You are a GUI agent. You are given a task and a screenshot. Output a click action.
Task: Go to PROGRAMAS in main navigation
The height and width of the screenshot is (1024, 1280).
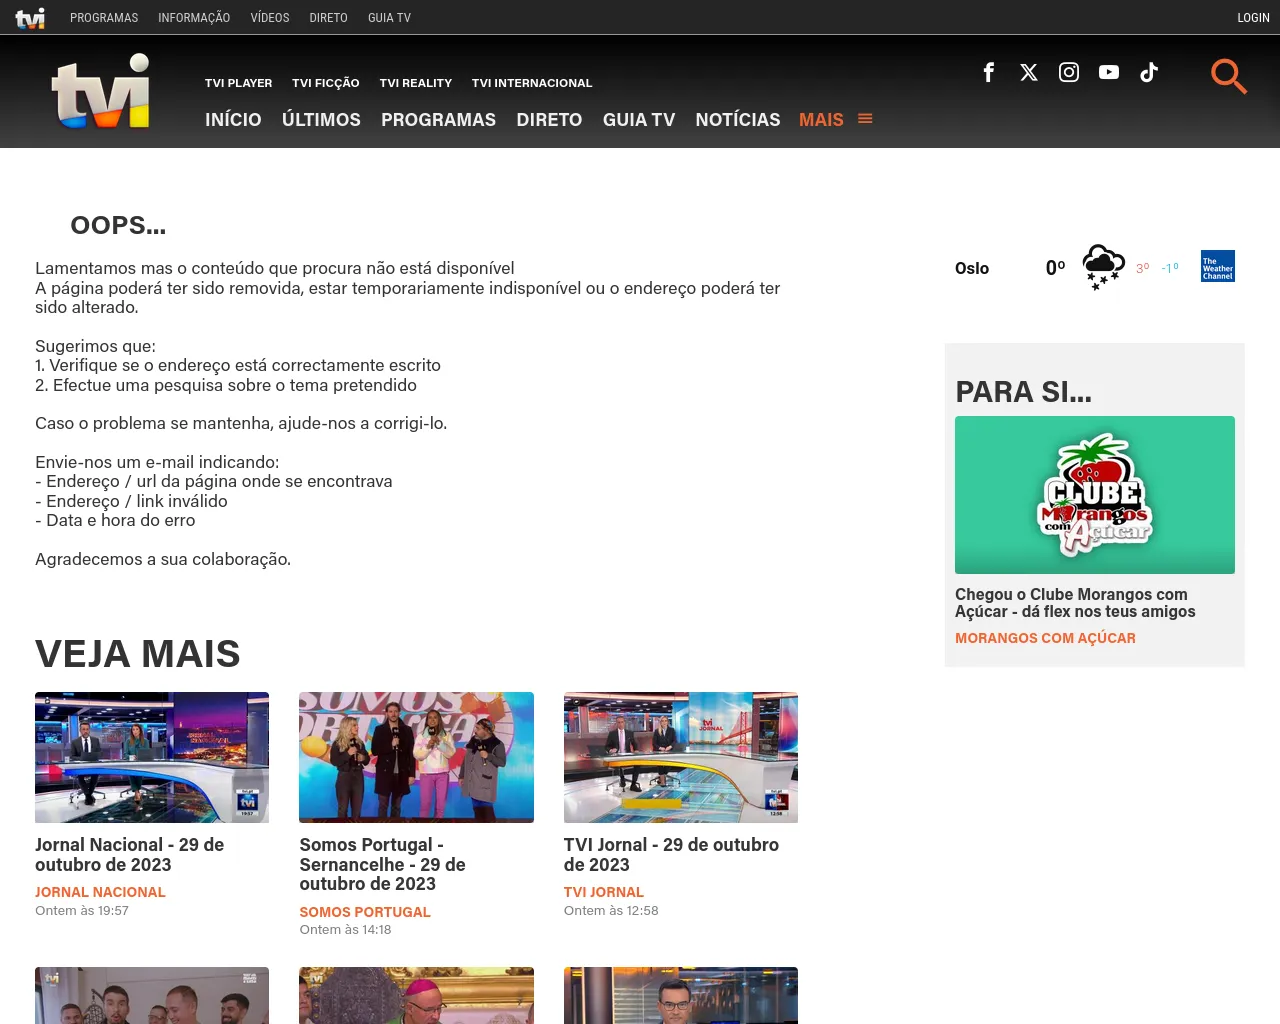tap(438, 120)
